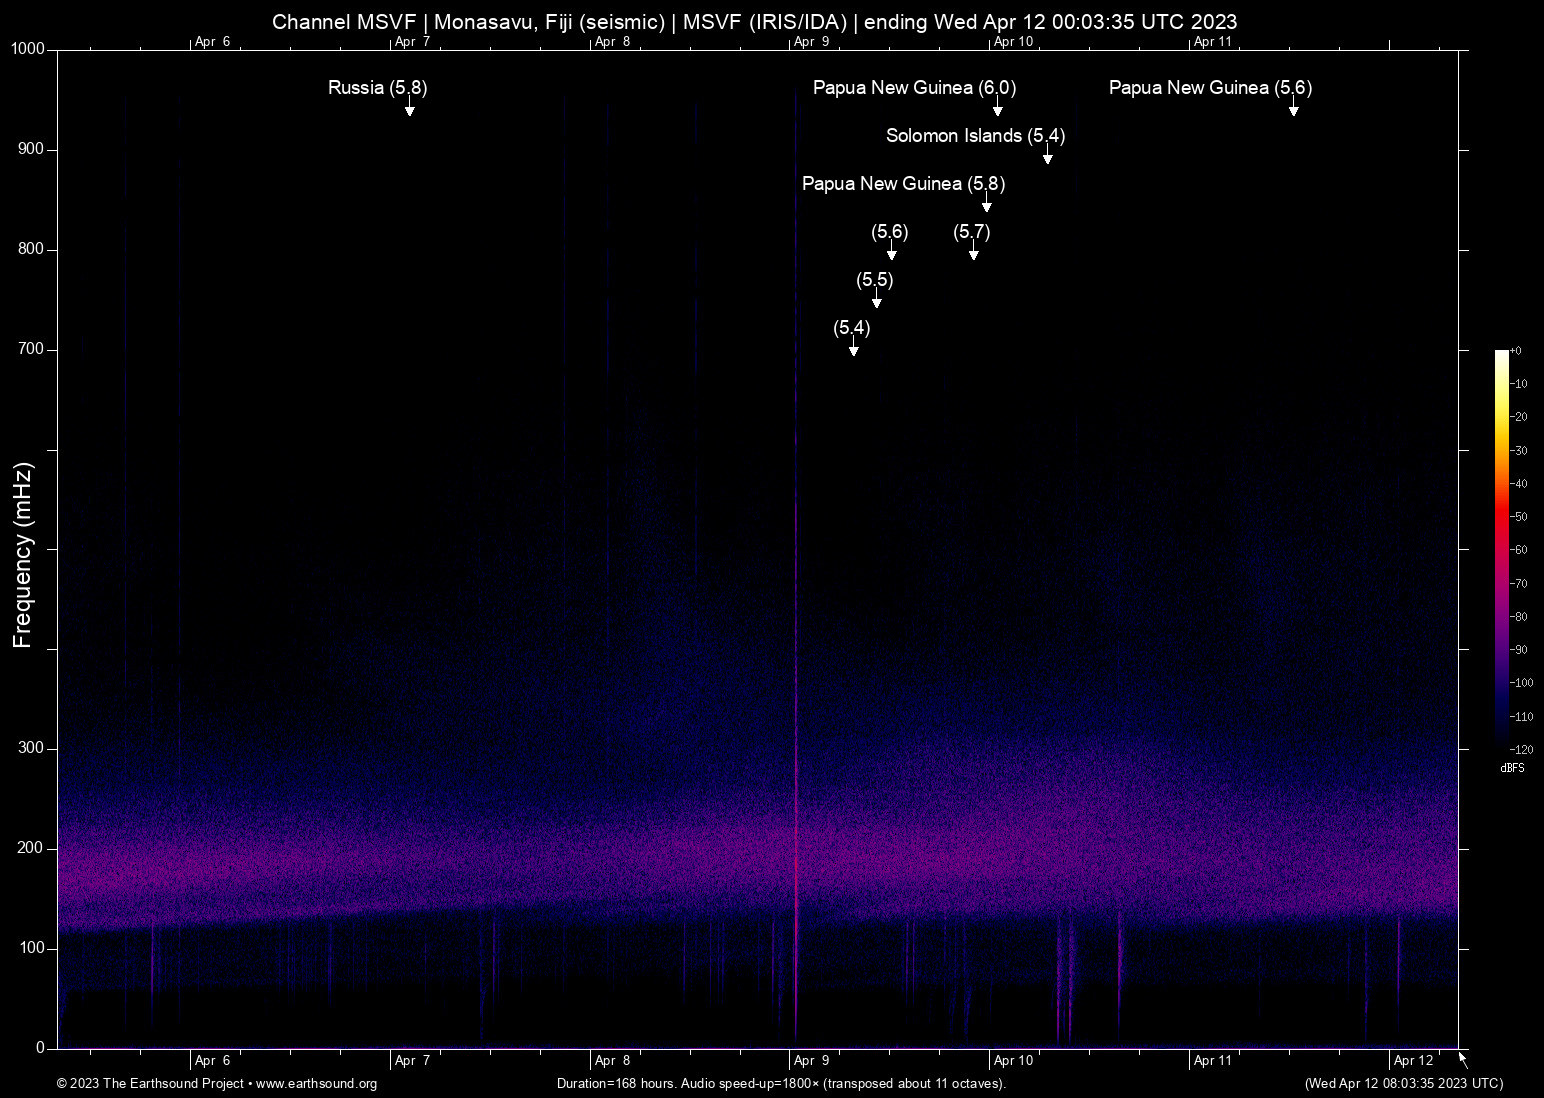Select the Papua New Guinea (5.8) arrow marker
This screenshot has height=1098, width=1544.
[x=986, y=207]
